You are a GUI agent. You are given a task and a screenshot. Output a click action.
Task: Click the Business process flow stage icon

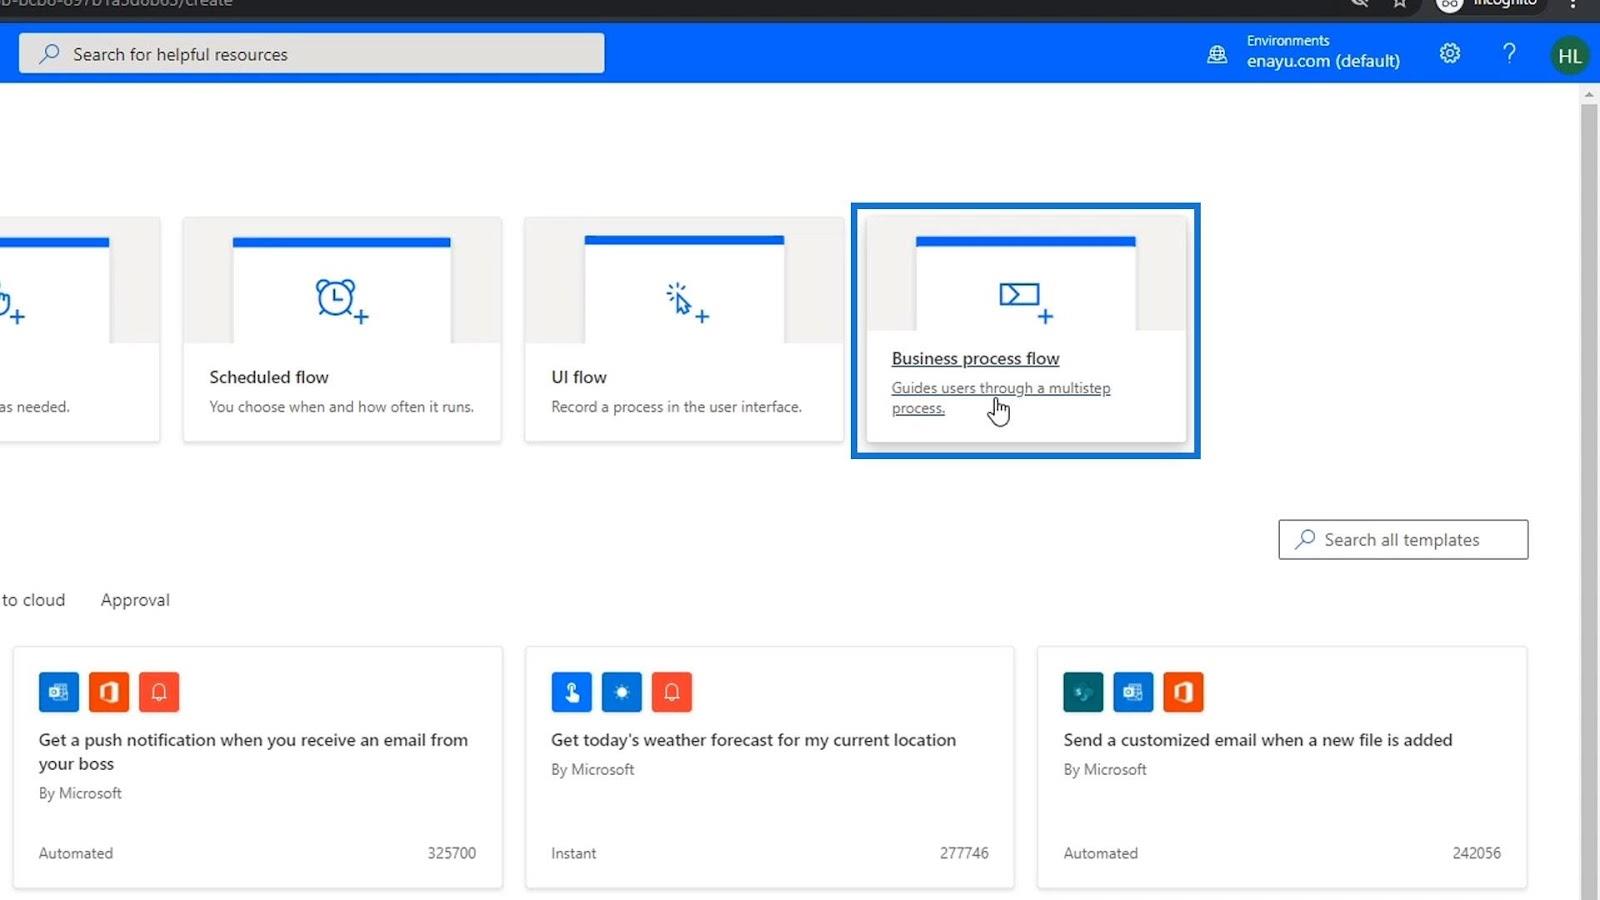tap(1025, 303)
